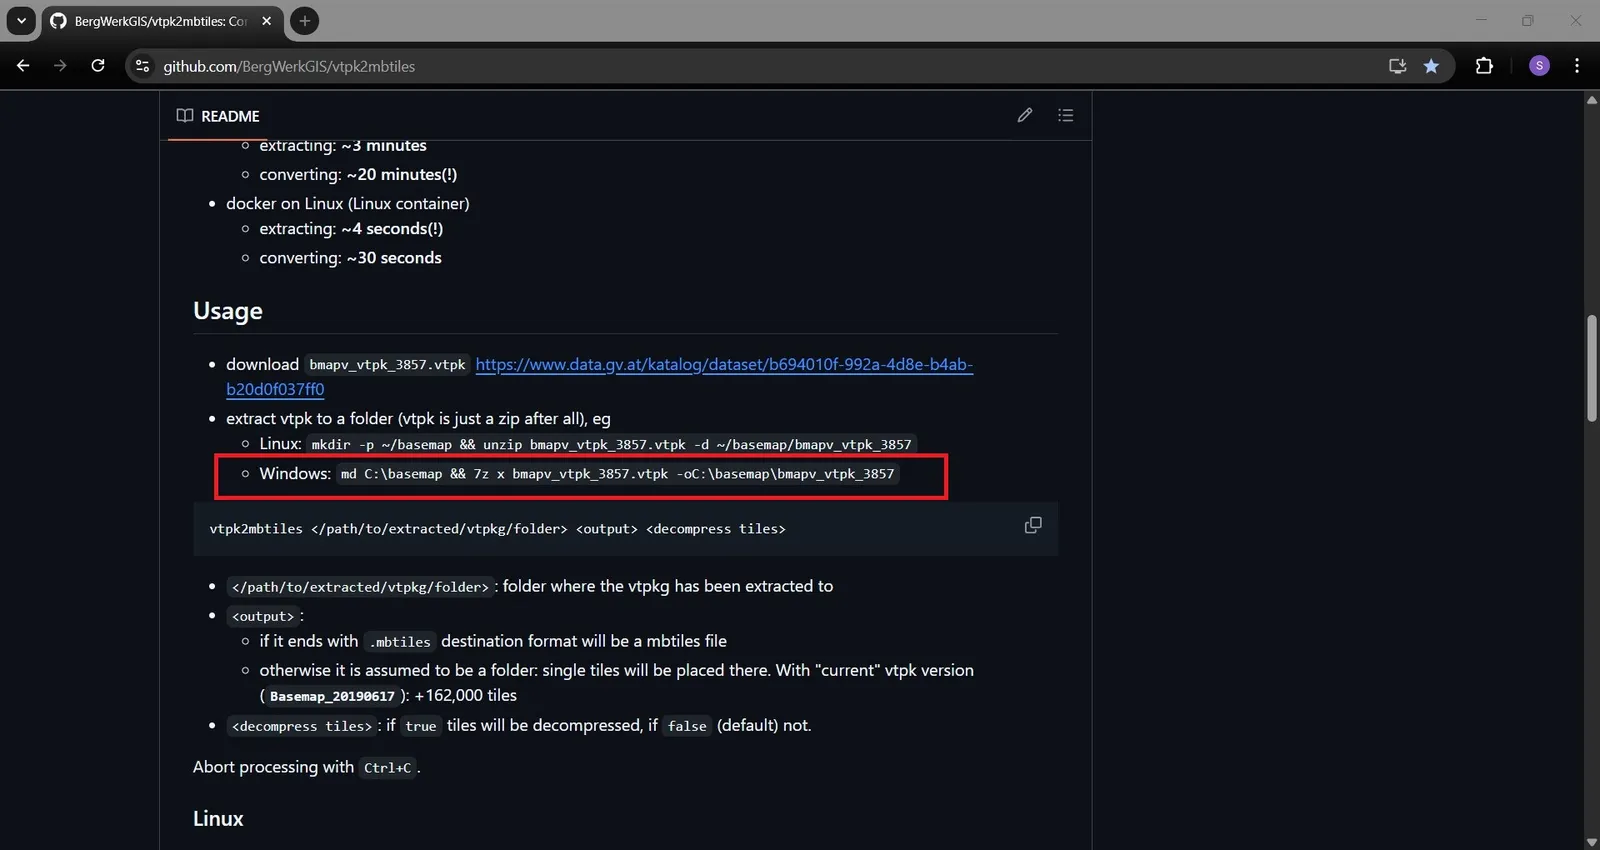Click the github.com address bar URL
This screenshot has width=1600, height=850.
click(289, 67)
